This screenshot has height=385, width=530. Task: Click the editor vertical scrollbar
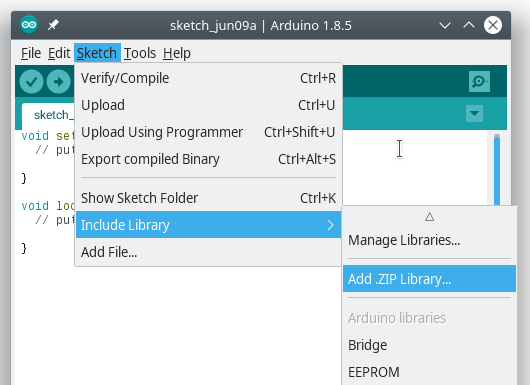coord(497,169)
